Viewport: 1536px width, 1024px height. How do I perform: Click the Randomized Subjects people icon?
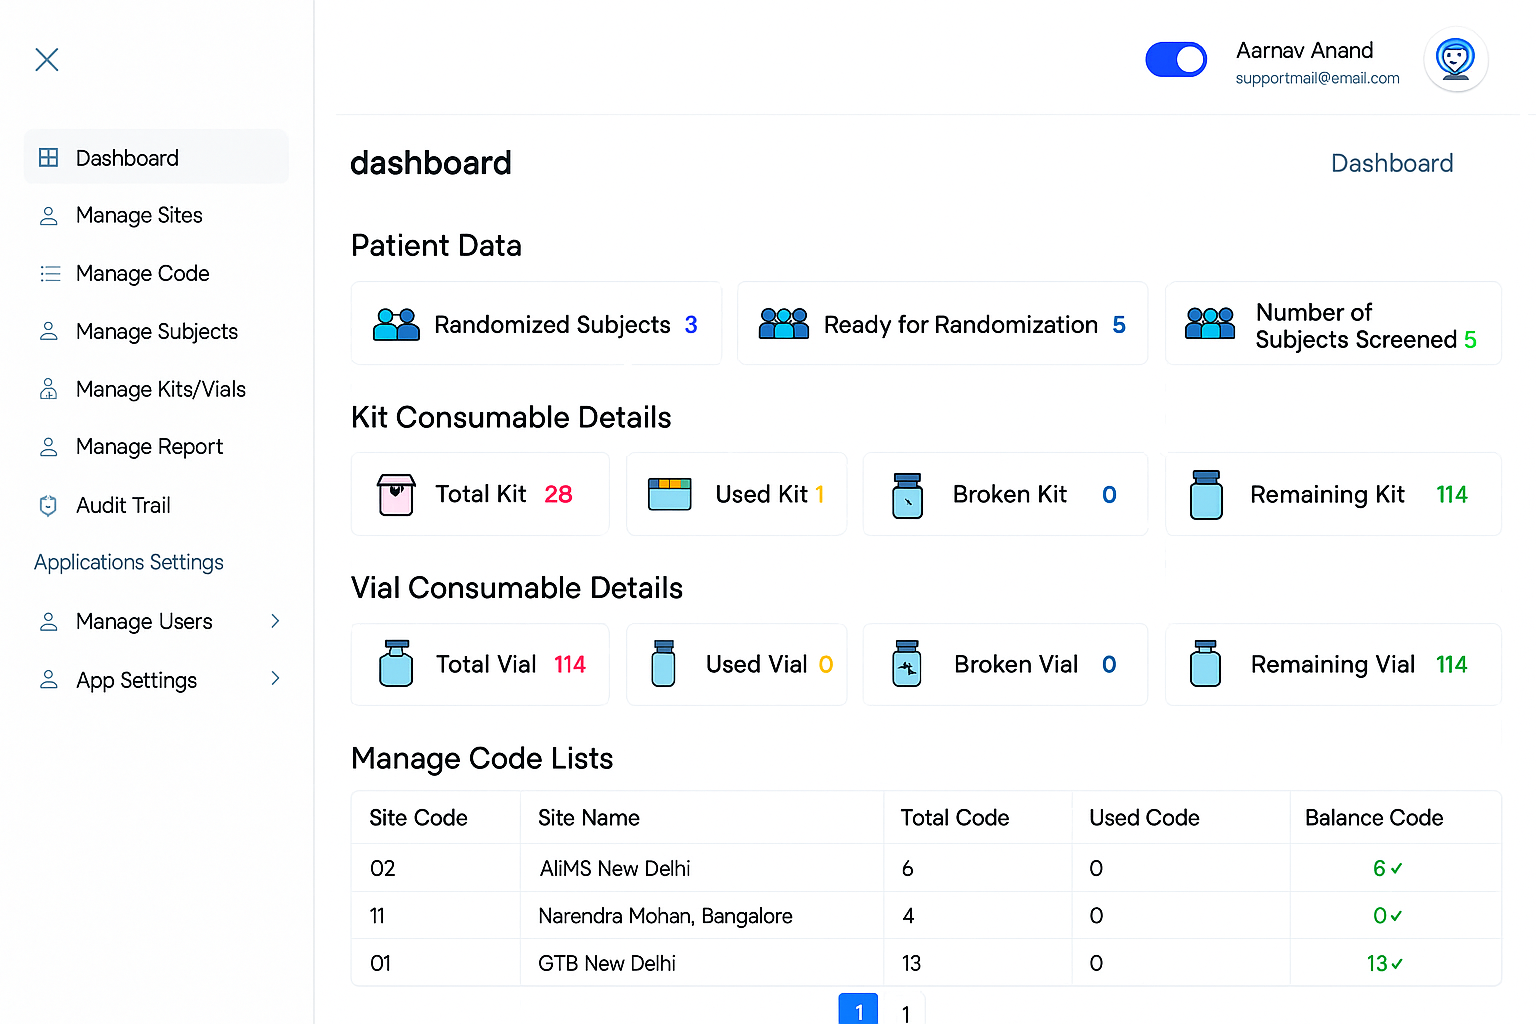click(396, 324)
